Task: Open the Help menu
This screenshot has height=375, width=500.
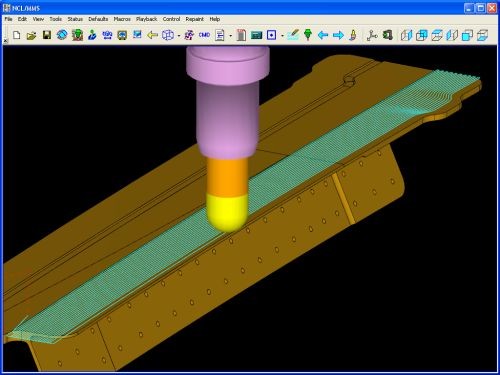Action: click(215, 19)
